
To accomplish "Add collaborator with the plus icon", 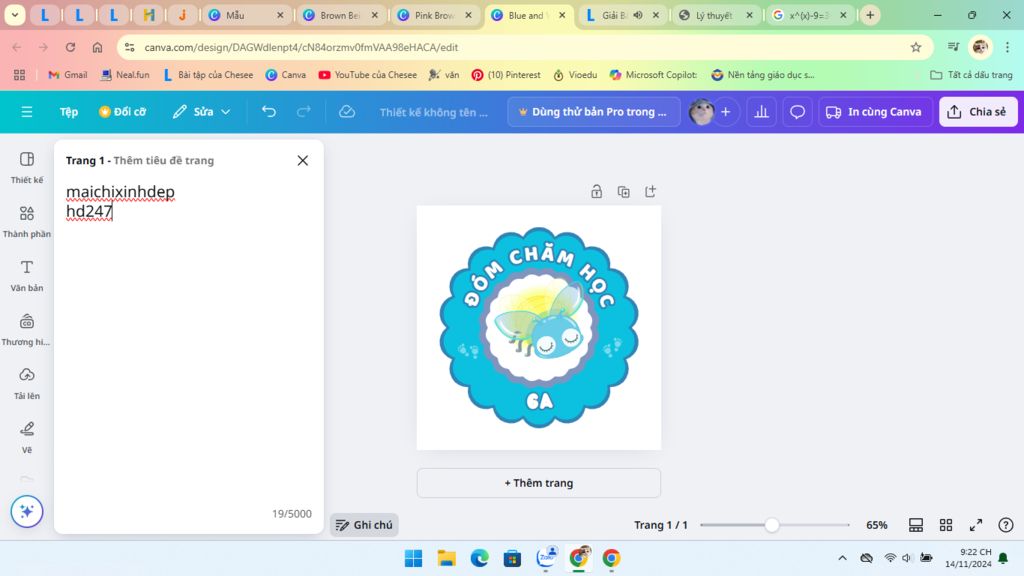I will 726,112.
